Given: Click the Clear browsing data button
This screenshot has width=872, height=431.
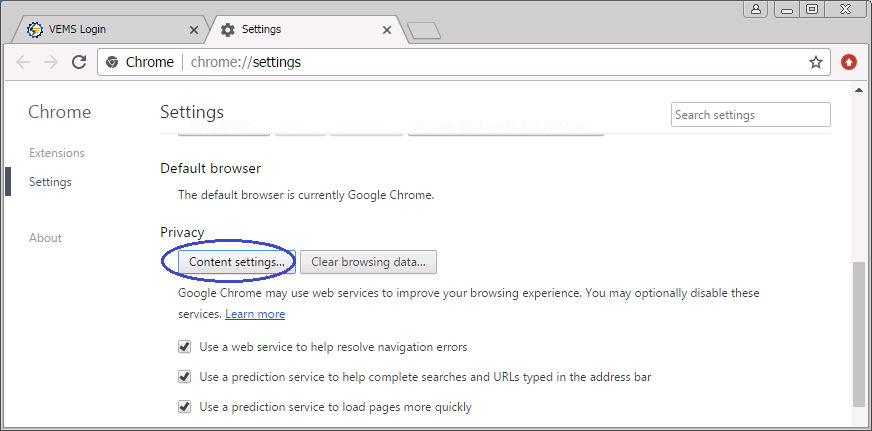Looking at the screenshot, I should [x=368, y=262].
